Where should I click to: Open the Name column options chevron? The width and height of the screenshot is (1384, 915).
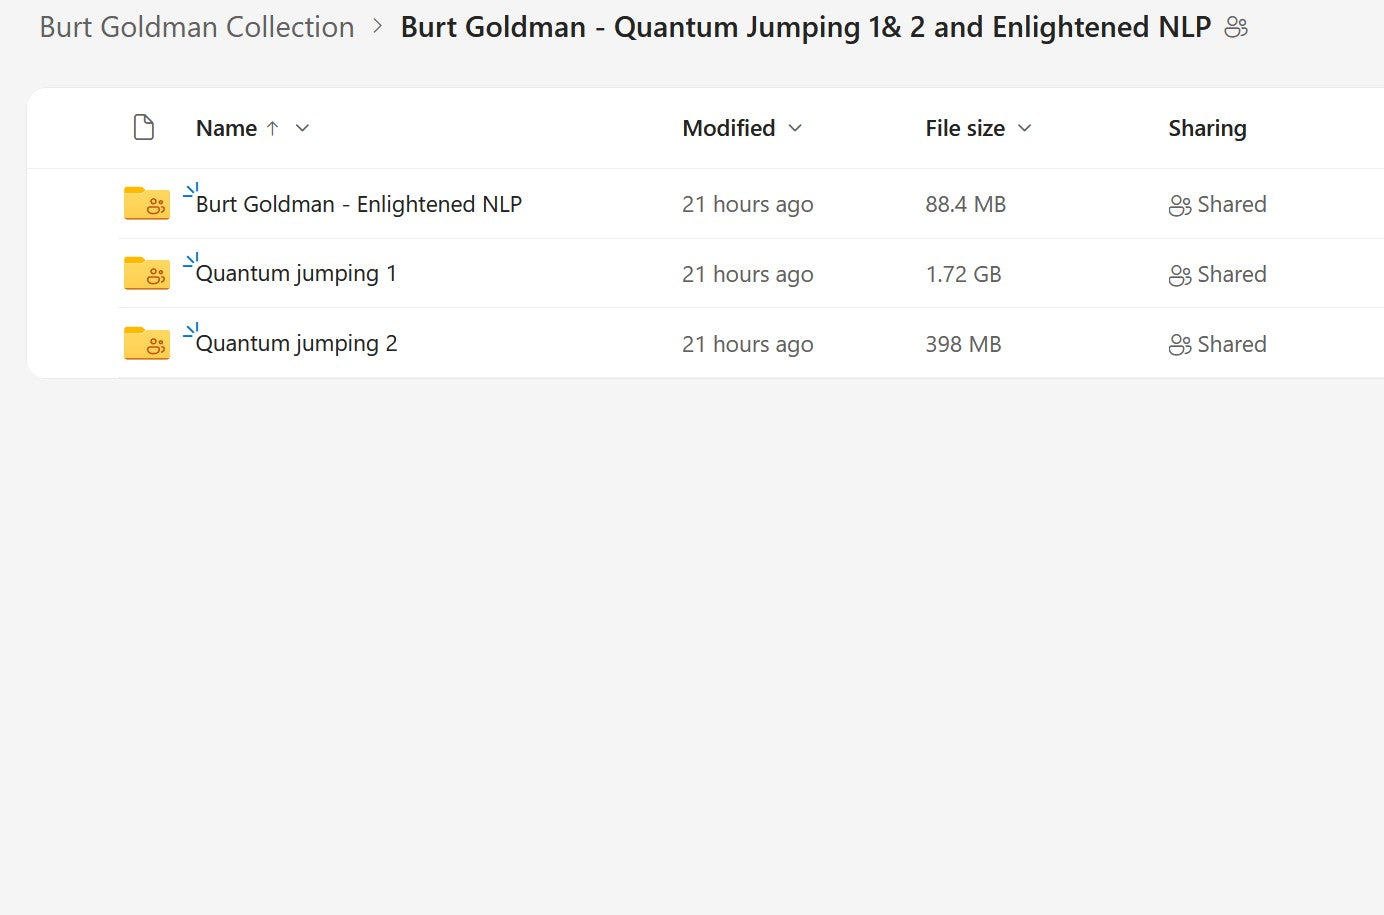point(302,128)
